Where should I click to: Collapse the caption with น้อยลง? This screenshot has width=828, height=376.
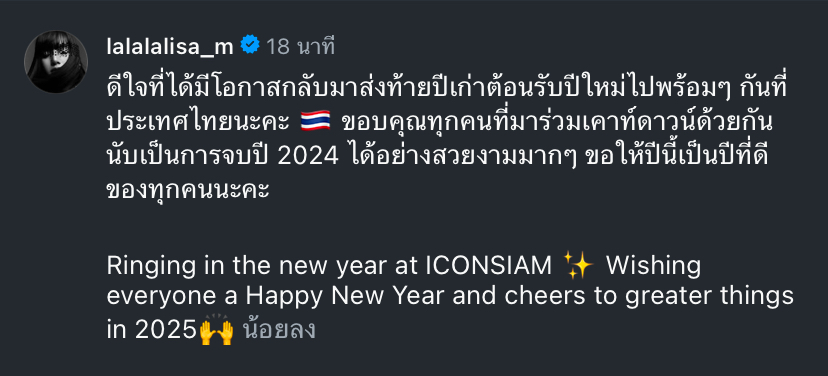279,330
